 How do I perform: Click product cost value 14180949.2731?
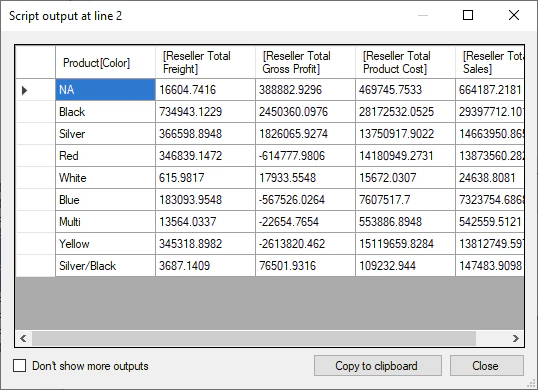(x=405, y=156)
